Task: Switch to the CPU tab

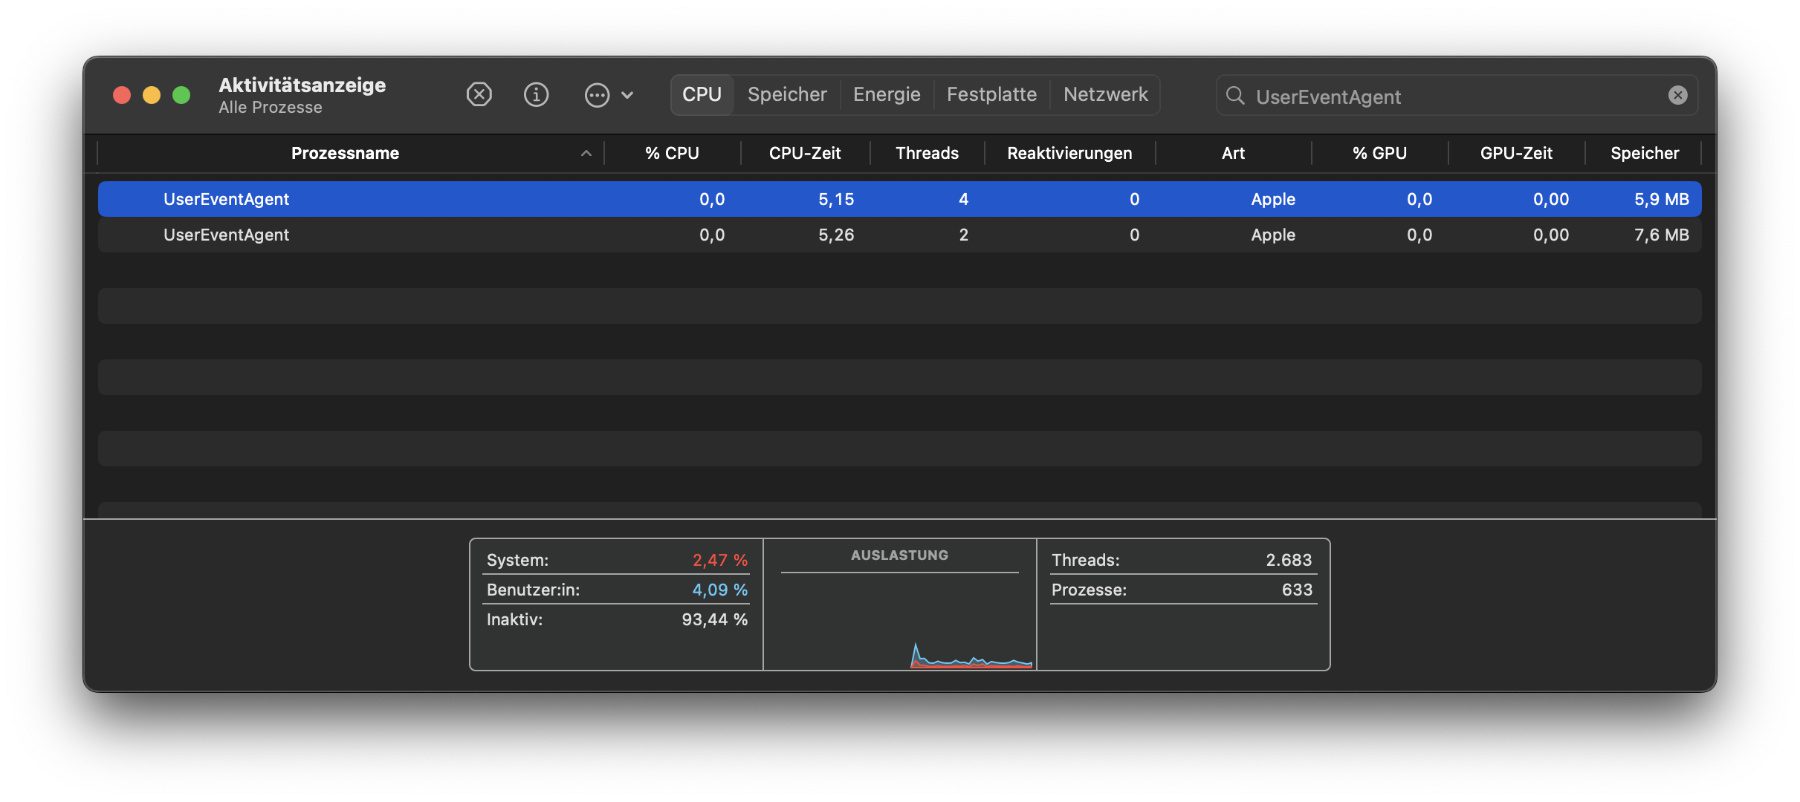Action: click(701, 95)
